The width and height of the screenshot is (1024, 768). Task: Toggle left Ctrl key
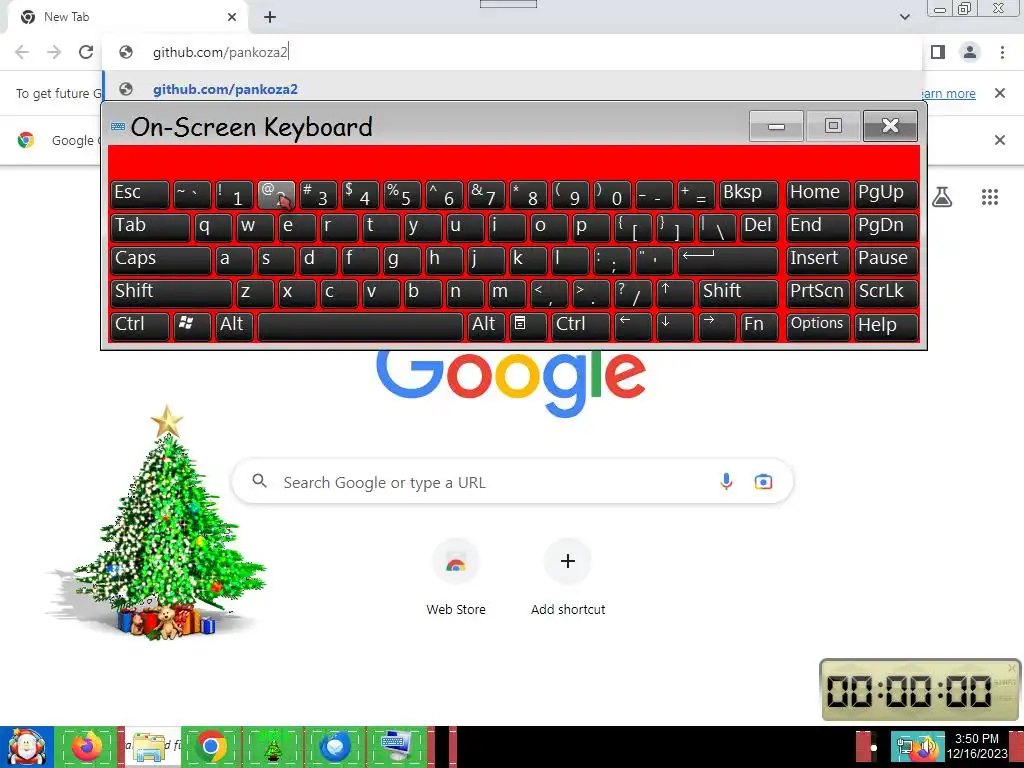coord(140,326)
